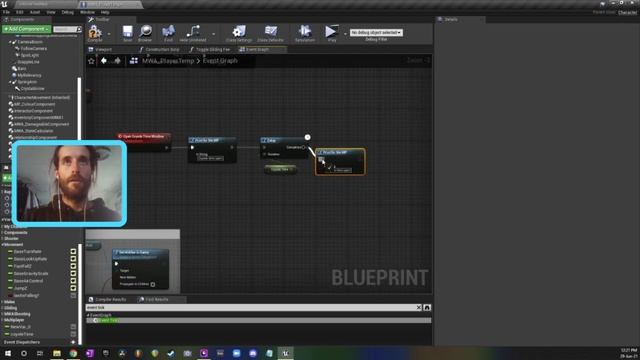
Task: Click the find-in-blueprints icon beside search field
Action: 427,307
